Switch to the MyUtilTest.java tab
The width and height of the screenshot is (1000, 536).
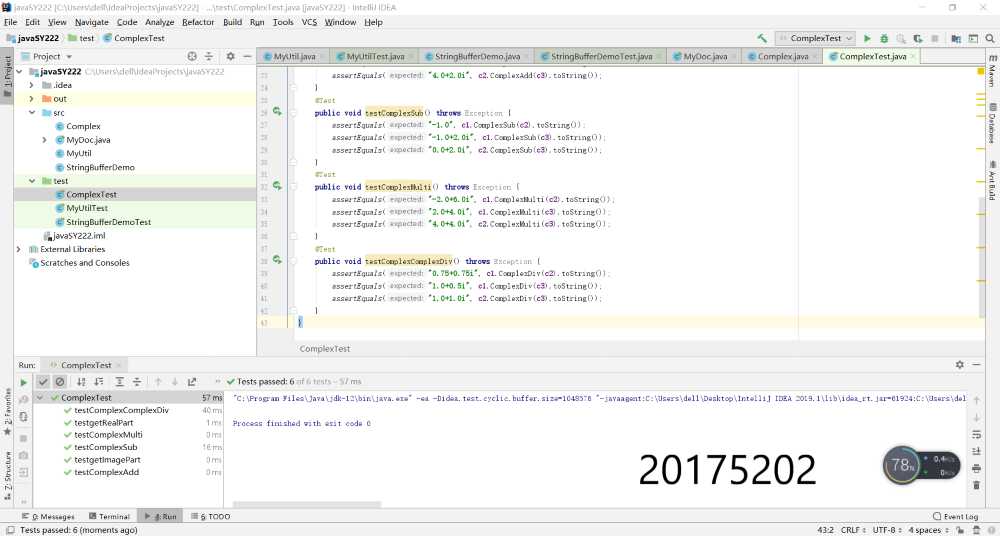click(375, 56)
